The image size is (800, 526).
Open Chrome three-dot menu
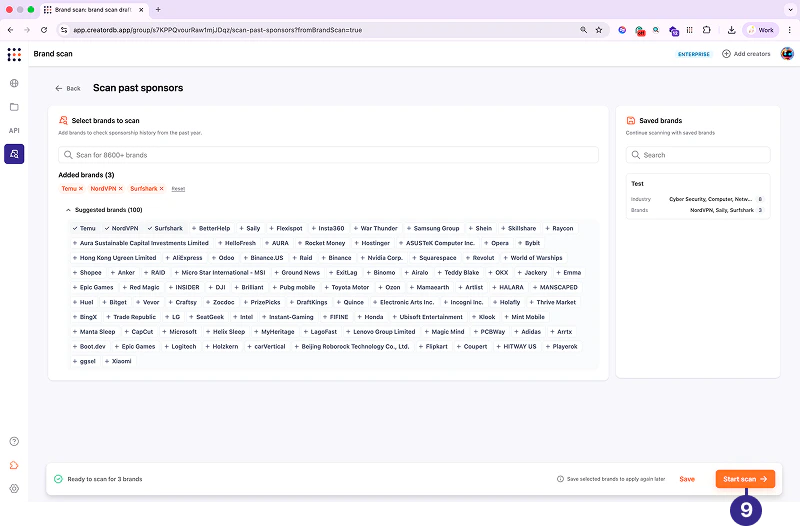pos(789,30)
